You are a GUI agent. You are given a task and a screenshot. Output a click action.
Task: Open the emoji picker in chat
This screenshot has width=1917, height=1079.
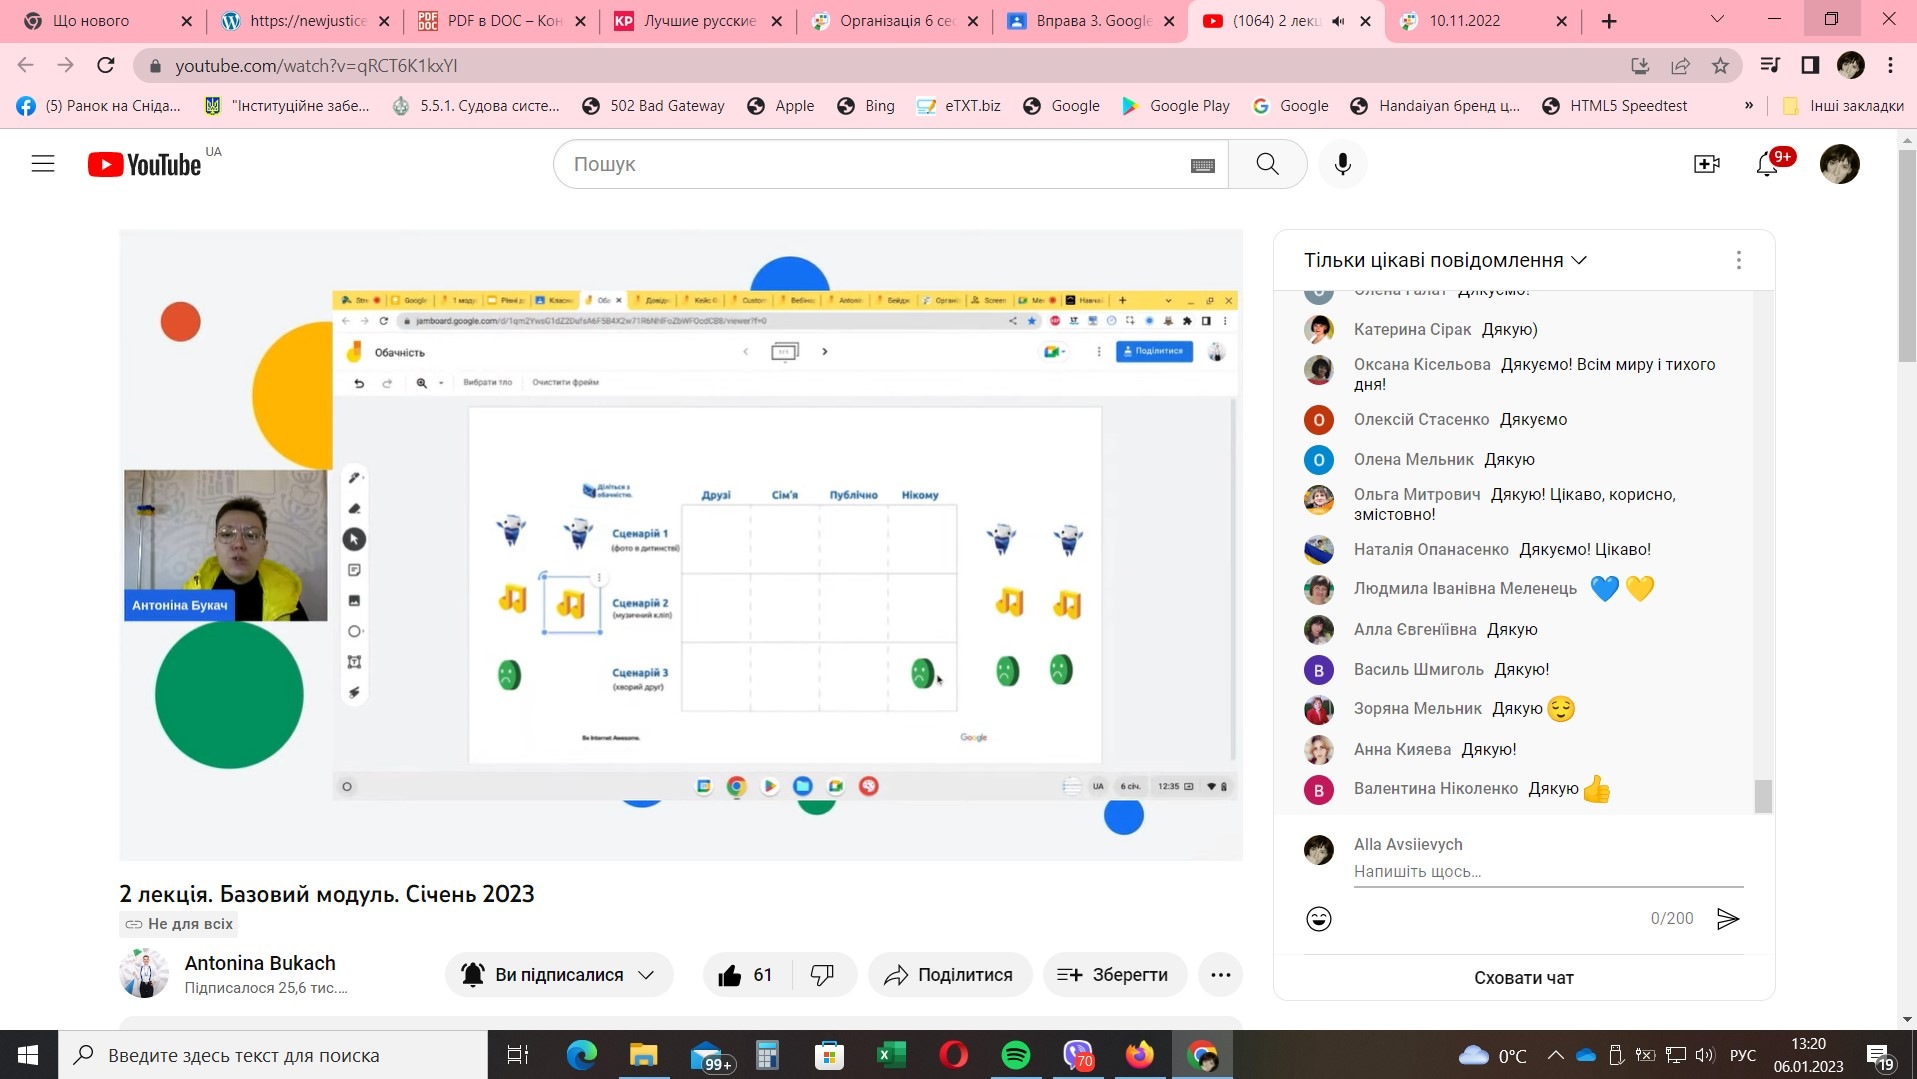[1319, 919]
